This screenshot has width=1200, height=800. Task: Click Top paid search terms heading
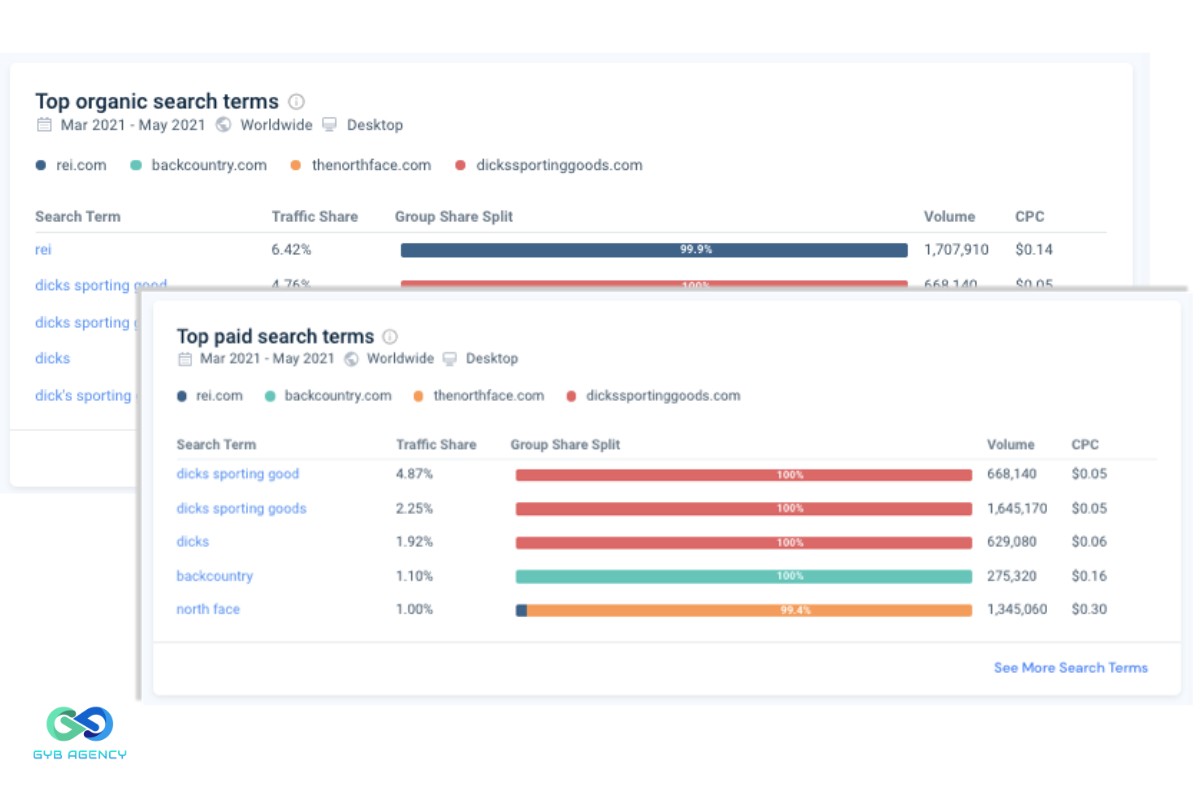[x=275, y=336]
